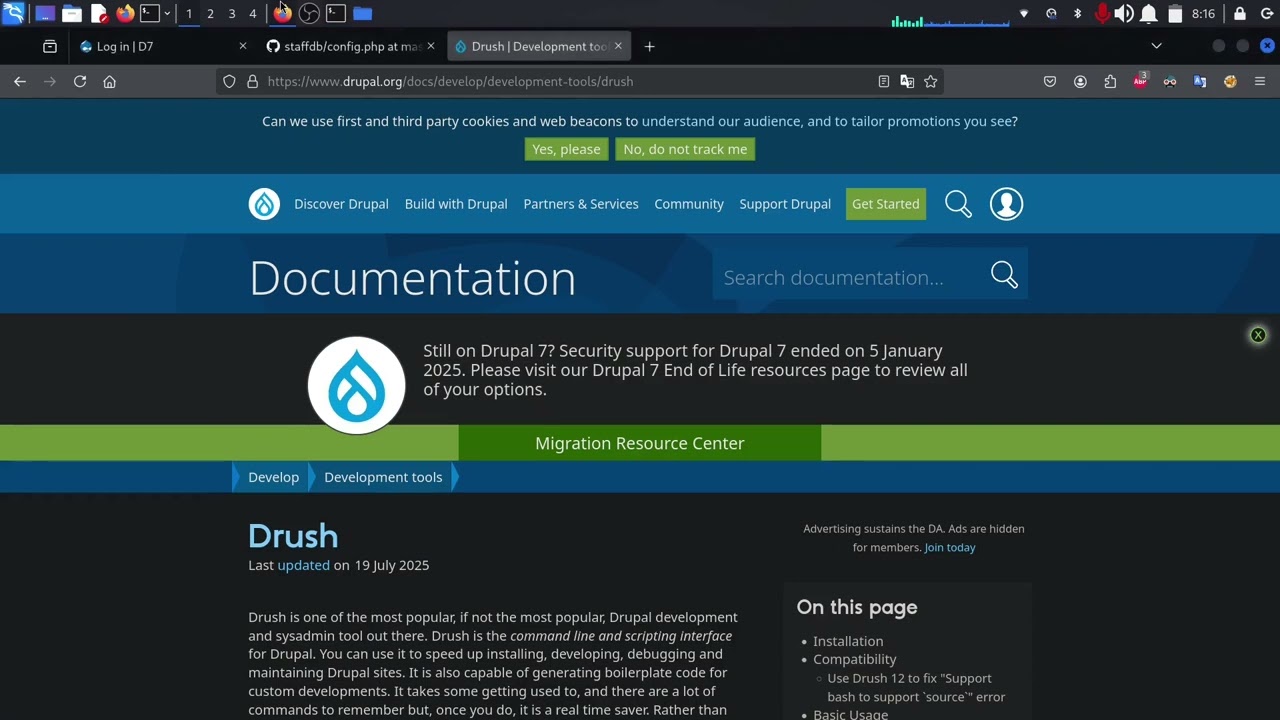Close the Drush documentation tab

tap(618, 46)
